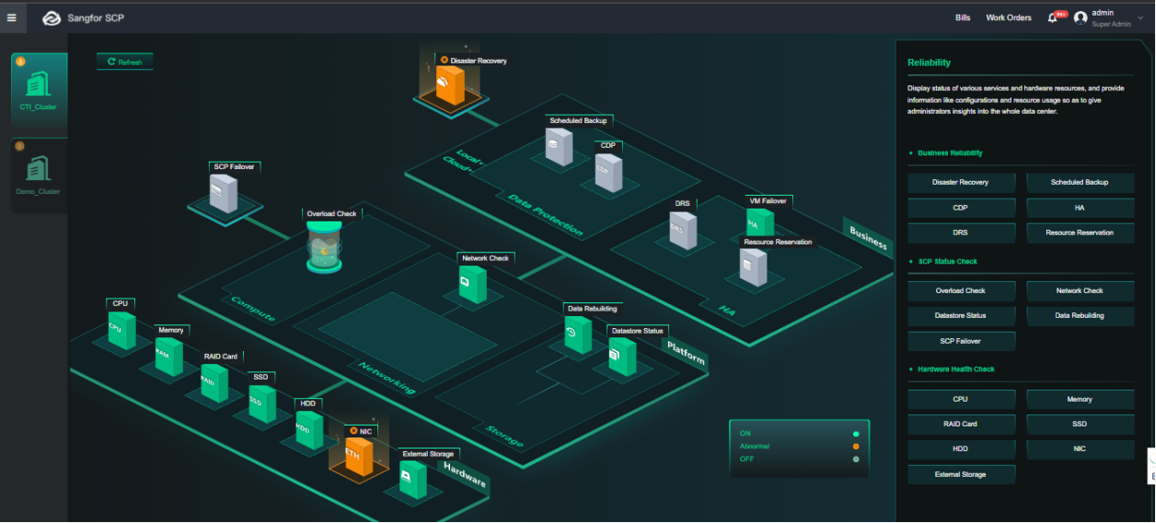1156x523 pixels.
Task: Open the hamburger menu icon
Action: [x=12, y=18]
